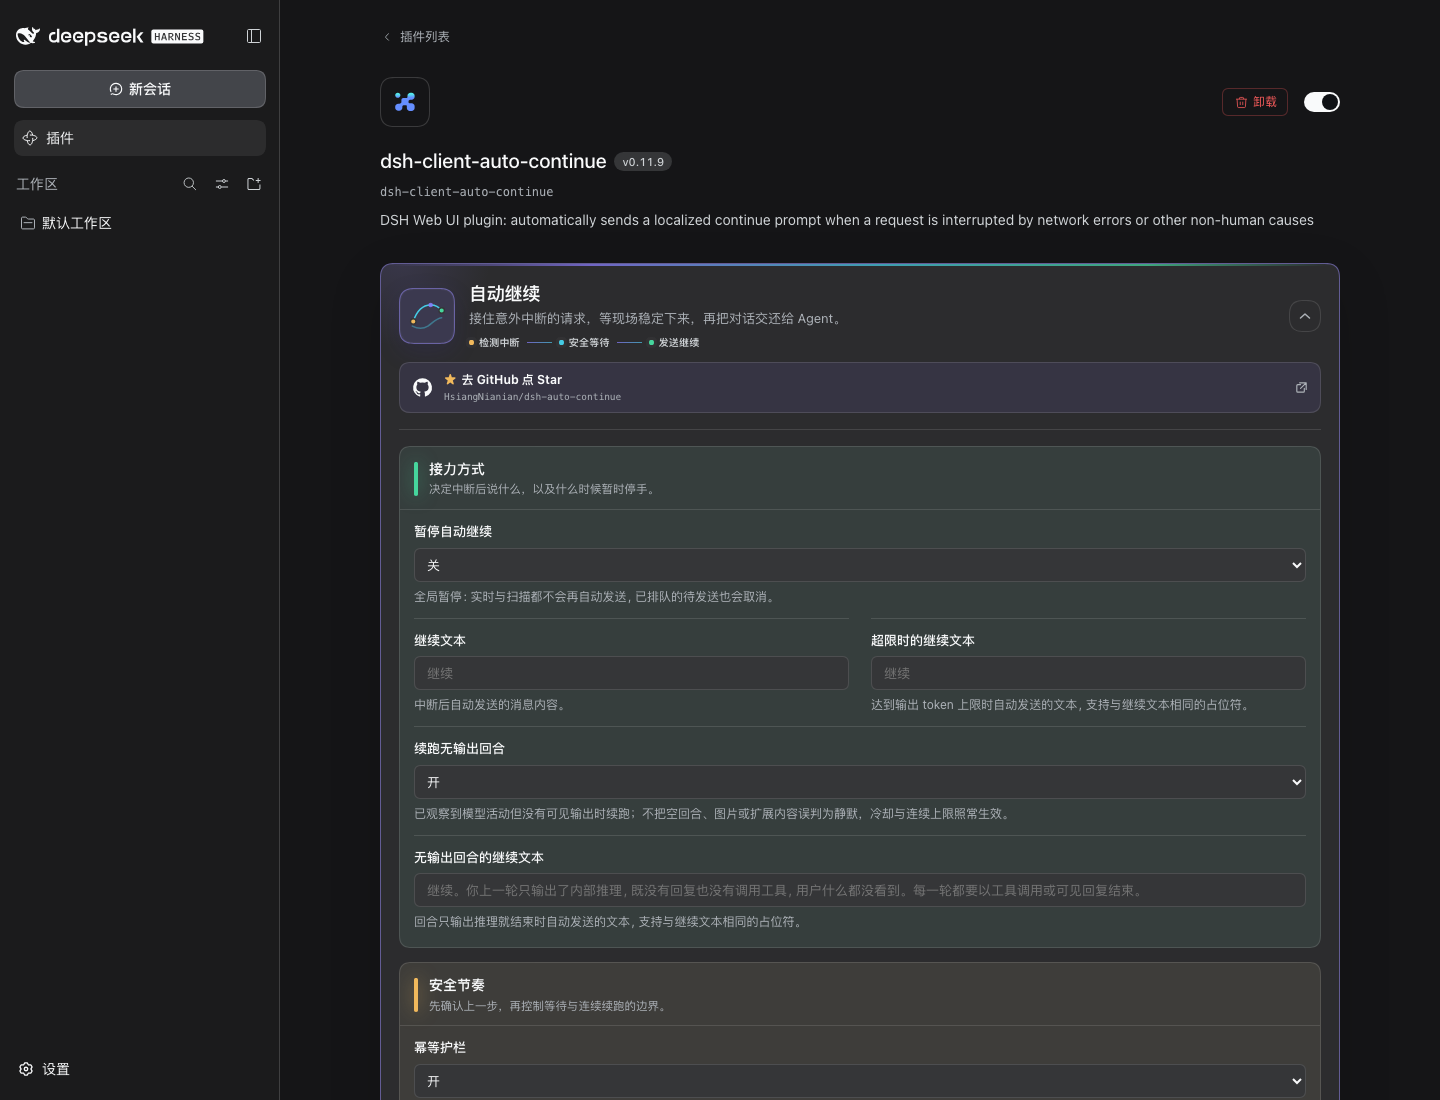
Task: Open the 续跑无输出回合 dropdown
Action: point(860,782)
